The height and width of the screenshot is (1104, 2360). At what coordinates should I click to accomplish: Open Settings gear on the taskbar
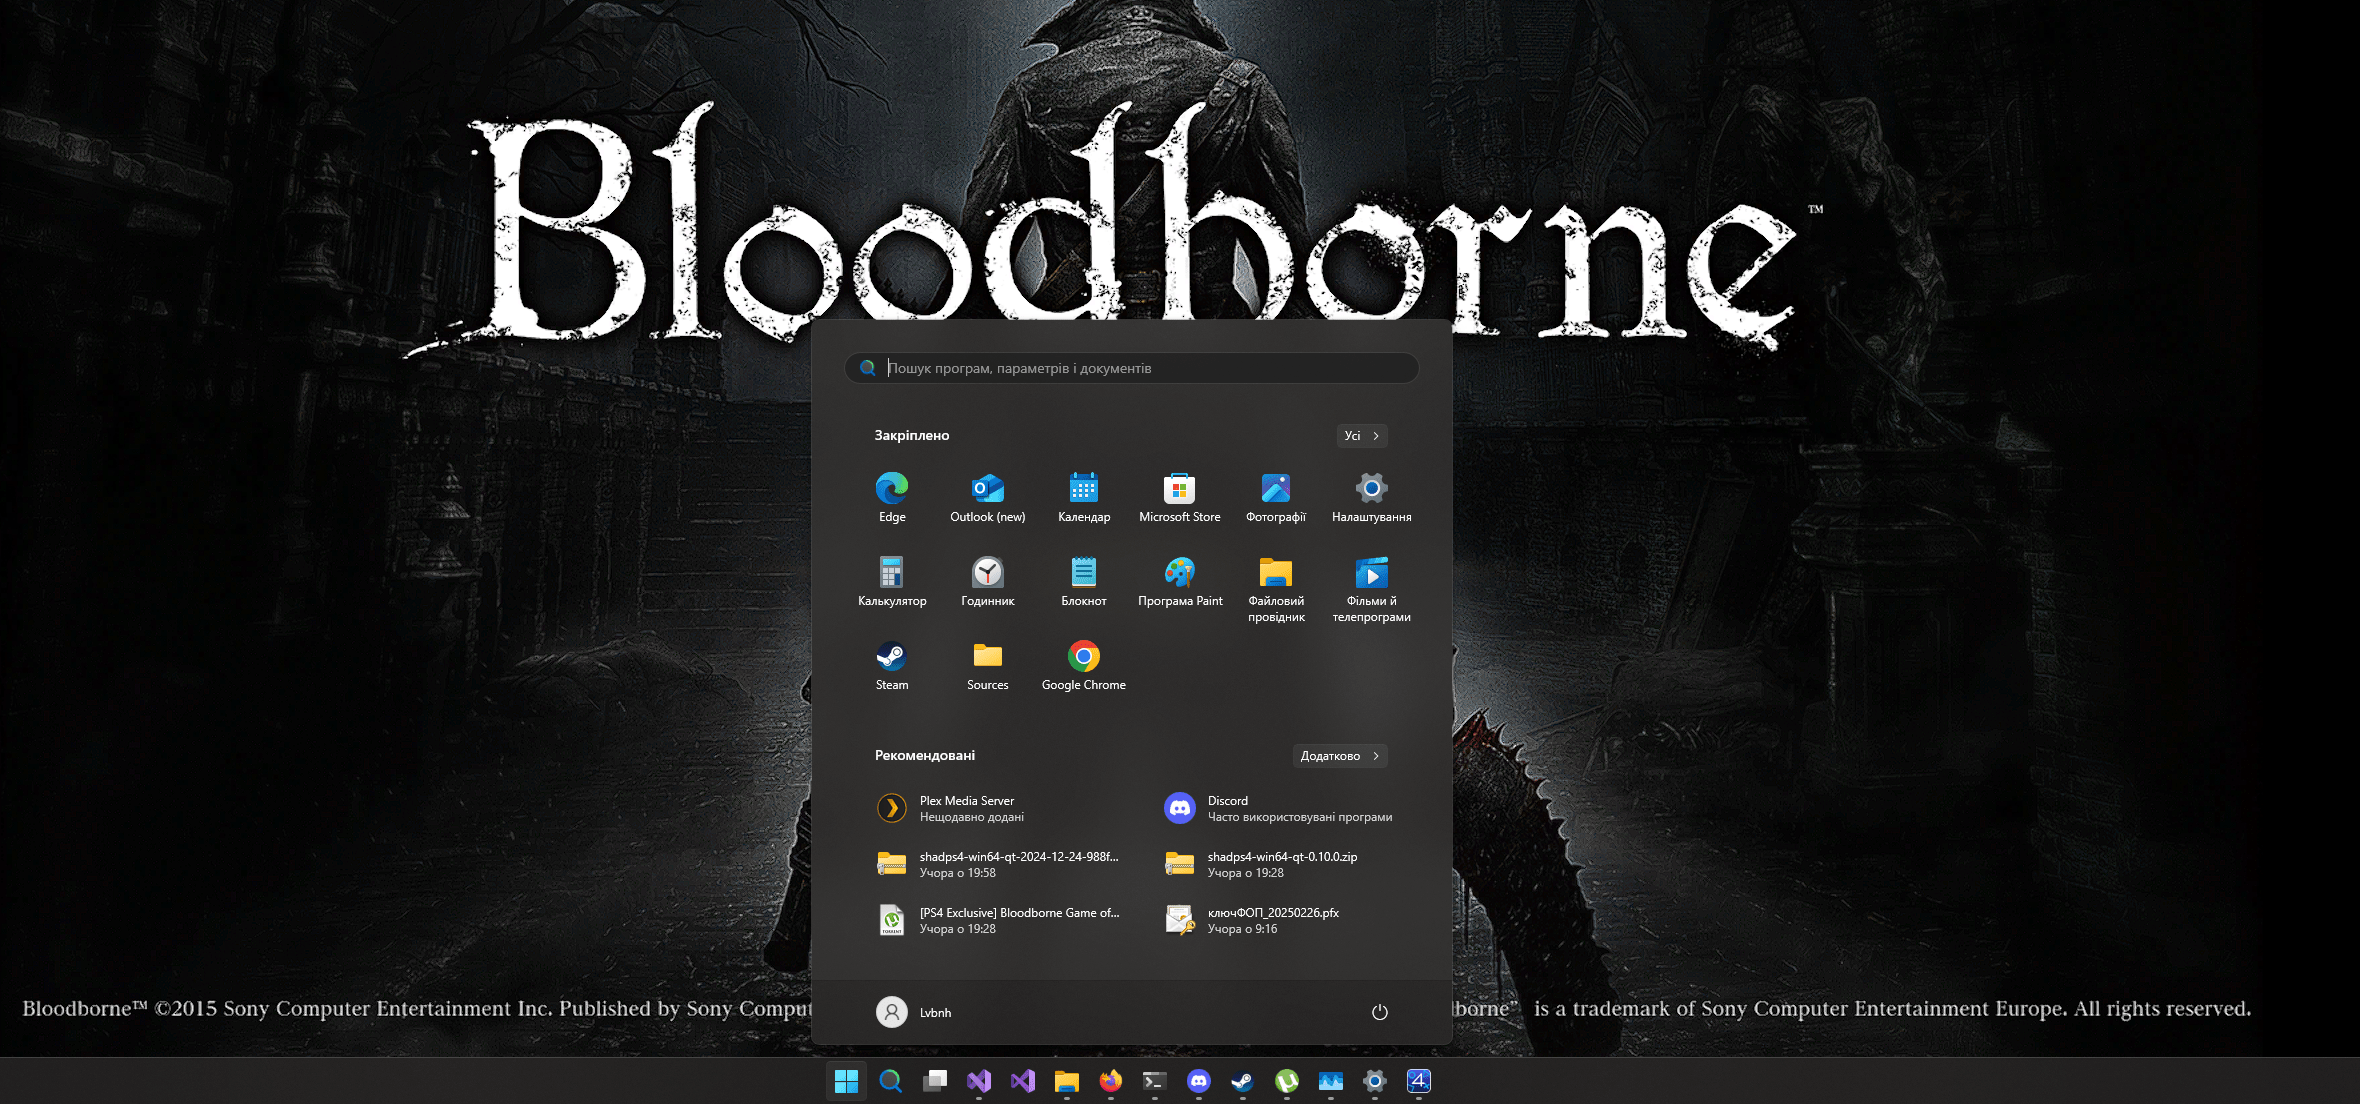1375,1081
